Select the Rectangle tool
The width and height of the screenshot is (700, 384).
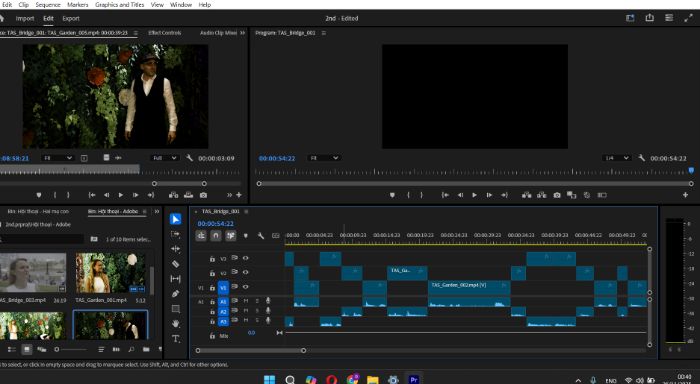coord(175,309)
